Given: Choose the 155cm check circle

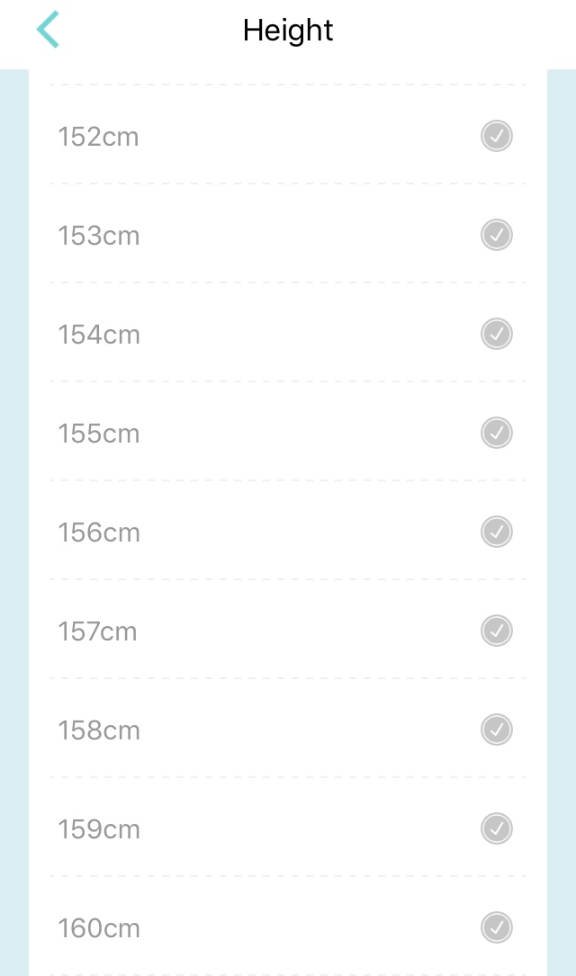Looking at the screenshot, I should tap(496, 433).
